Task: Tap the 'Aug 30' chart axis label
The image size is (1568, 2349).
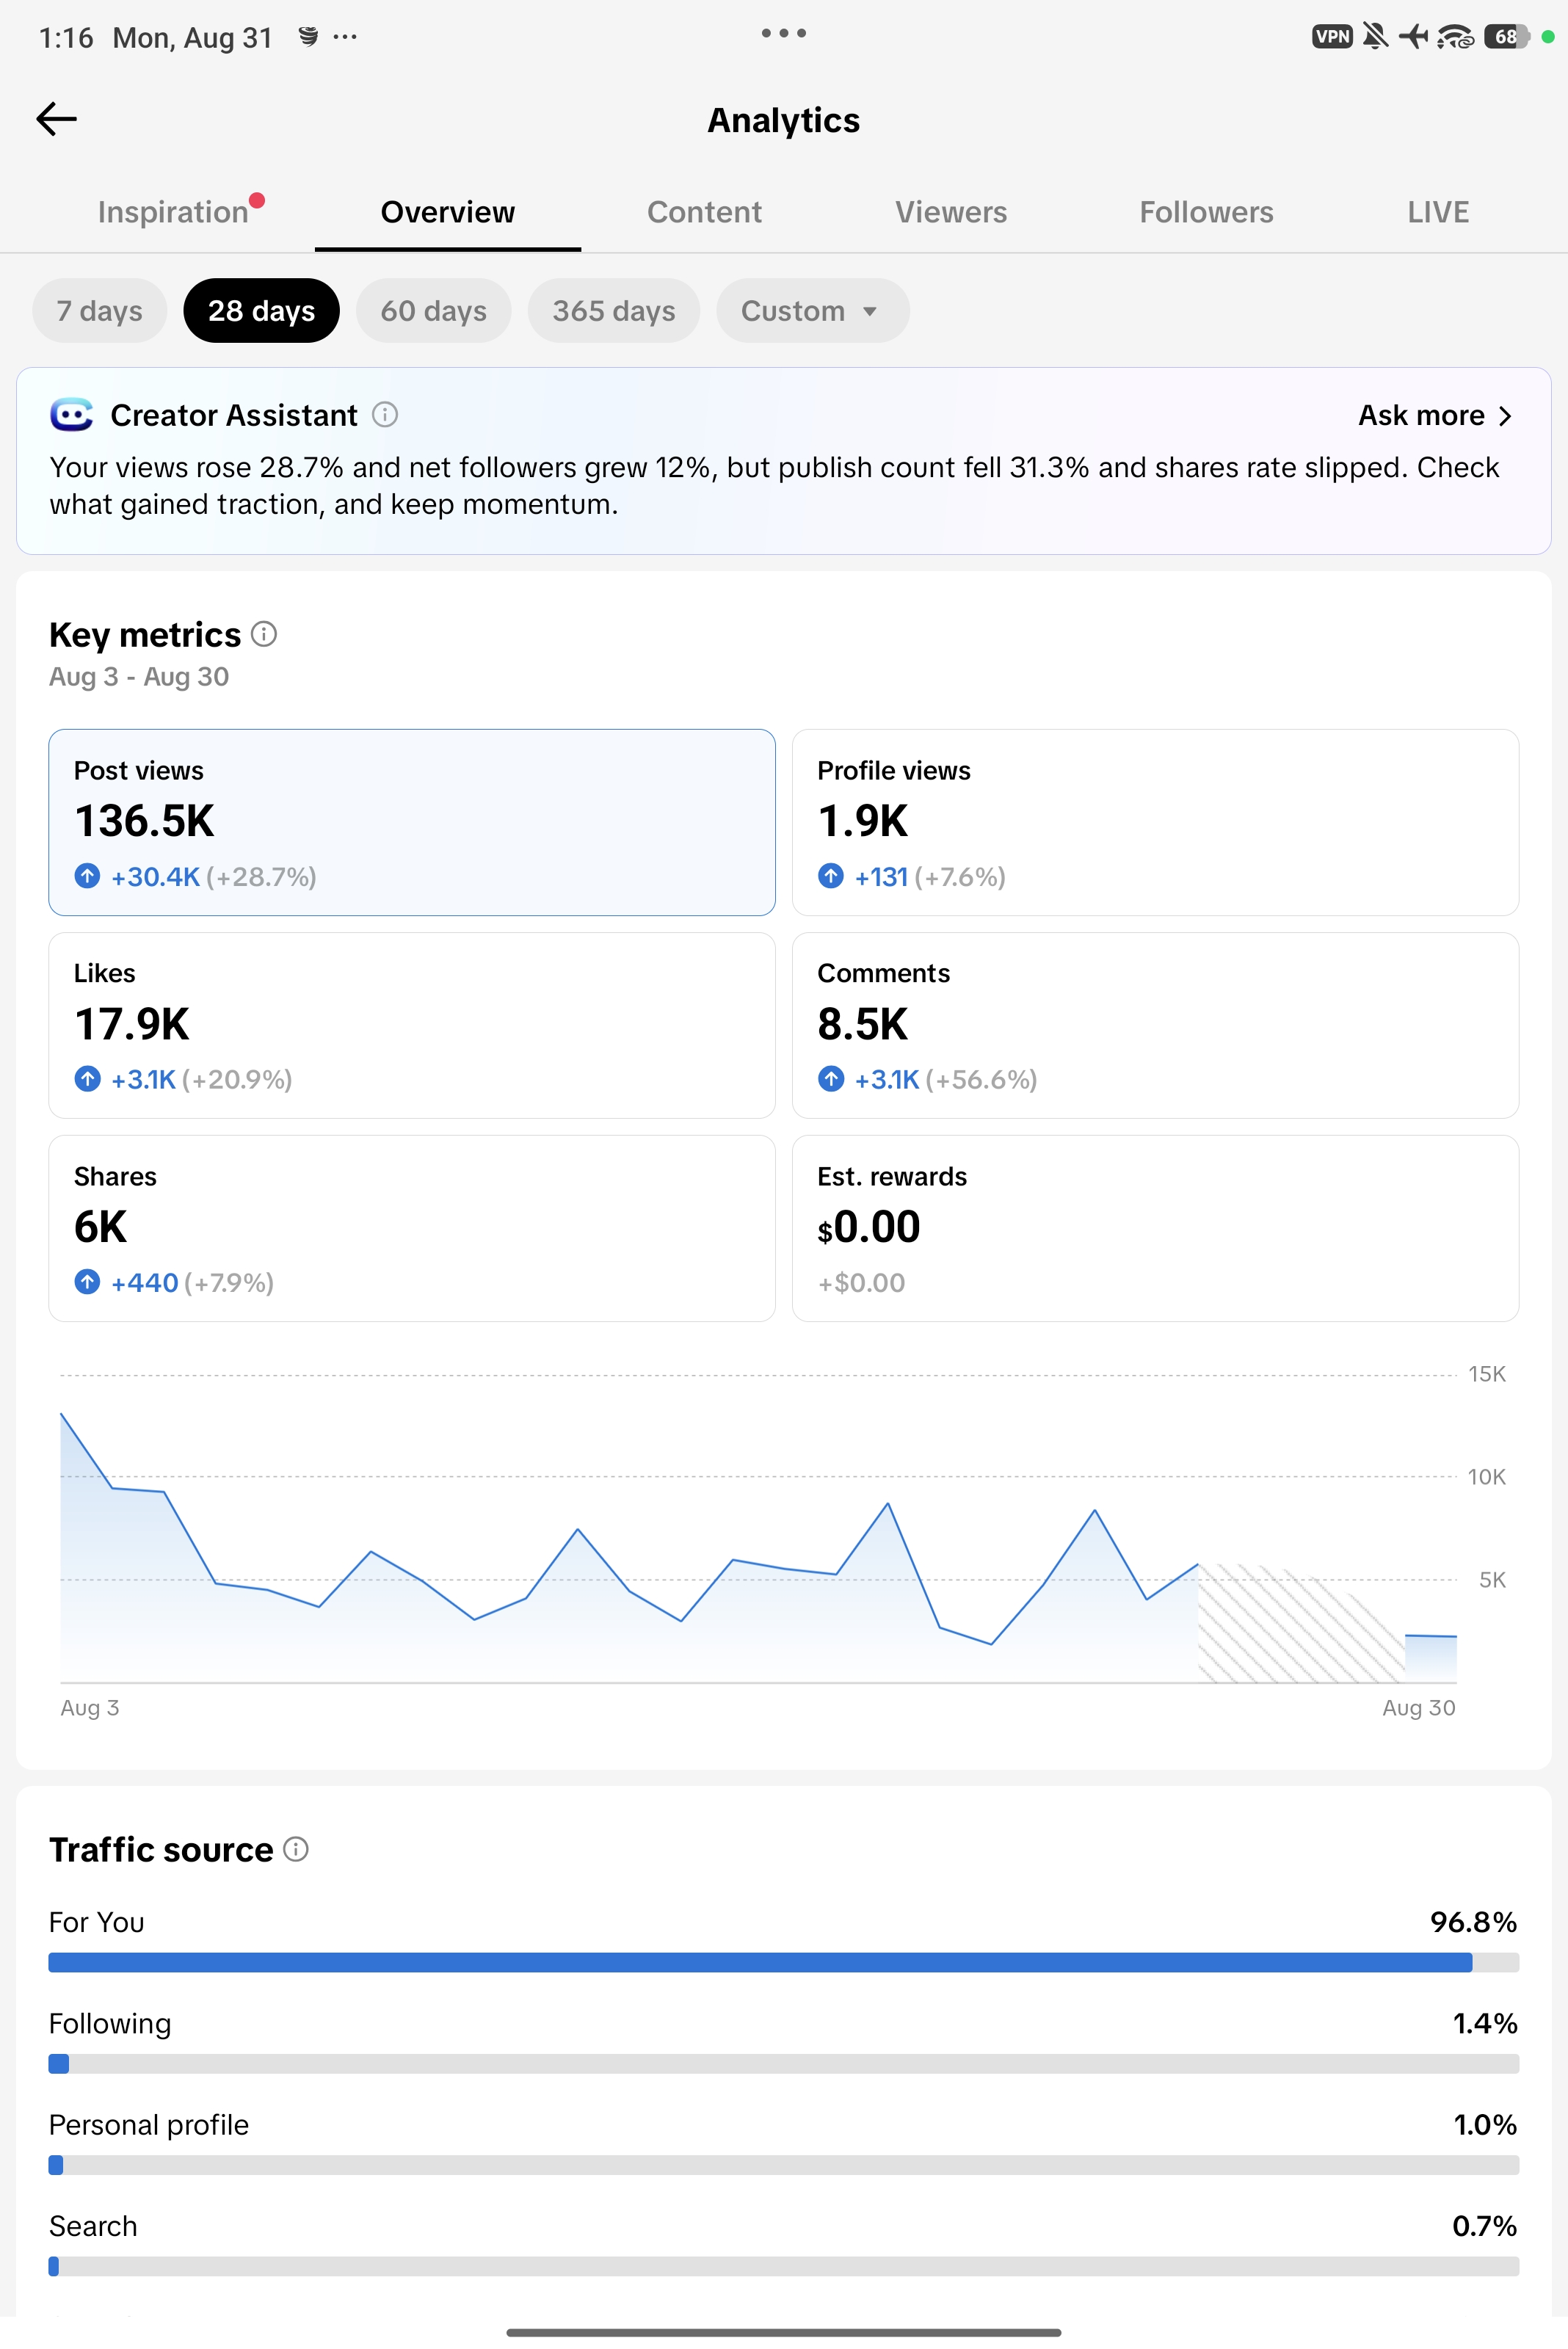Action: (1418, 1708)
